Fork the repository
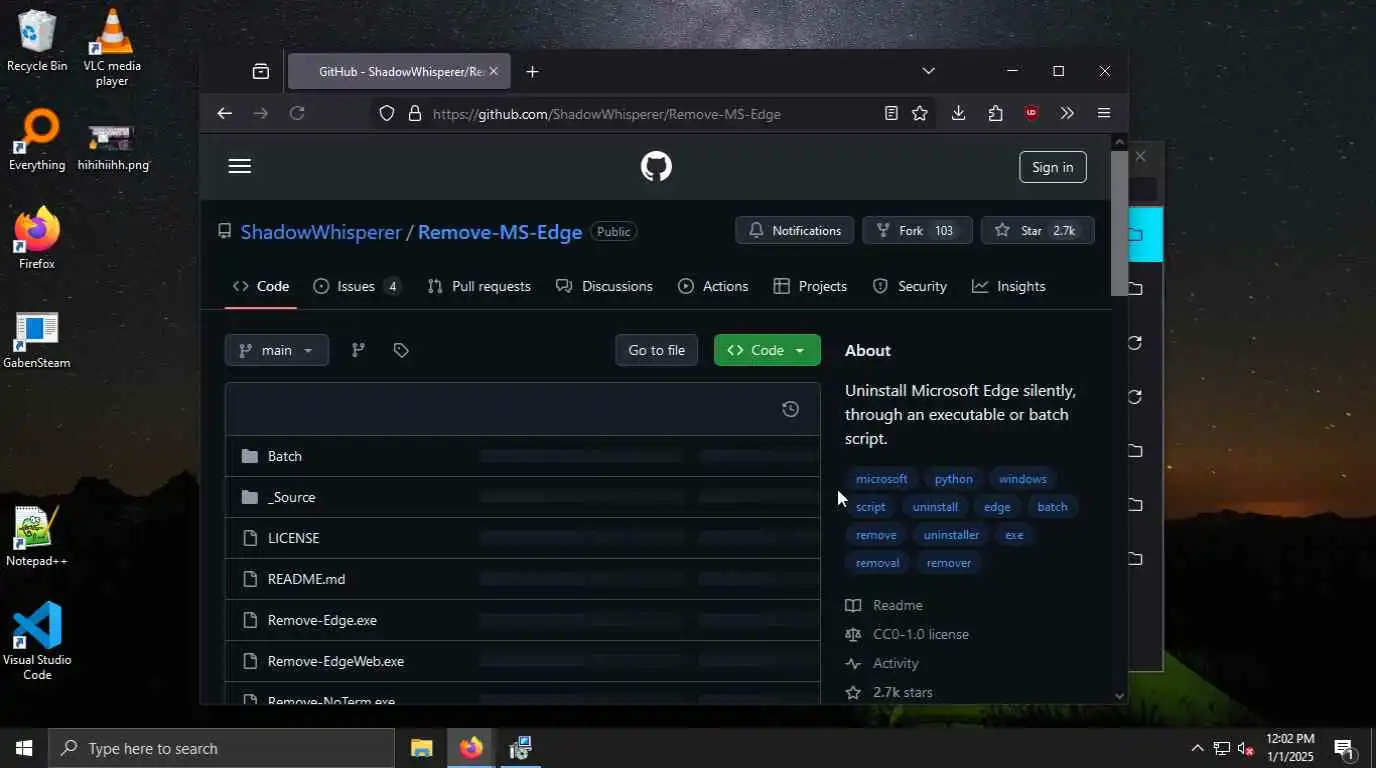This screenshot has width=1376, height=768. pos(917,231)
